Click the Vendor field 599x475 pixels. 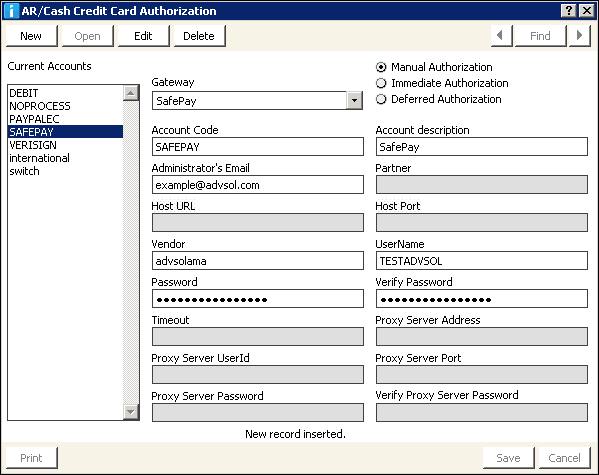coord(258,261)
